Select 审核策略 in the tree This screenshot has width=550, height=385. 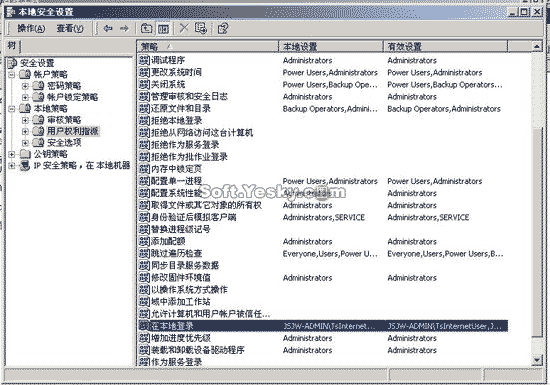click(64, 120)
